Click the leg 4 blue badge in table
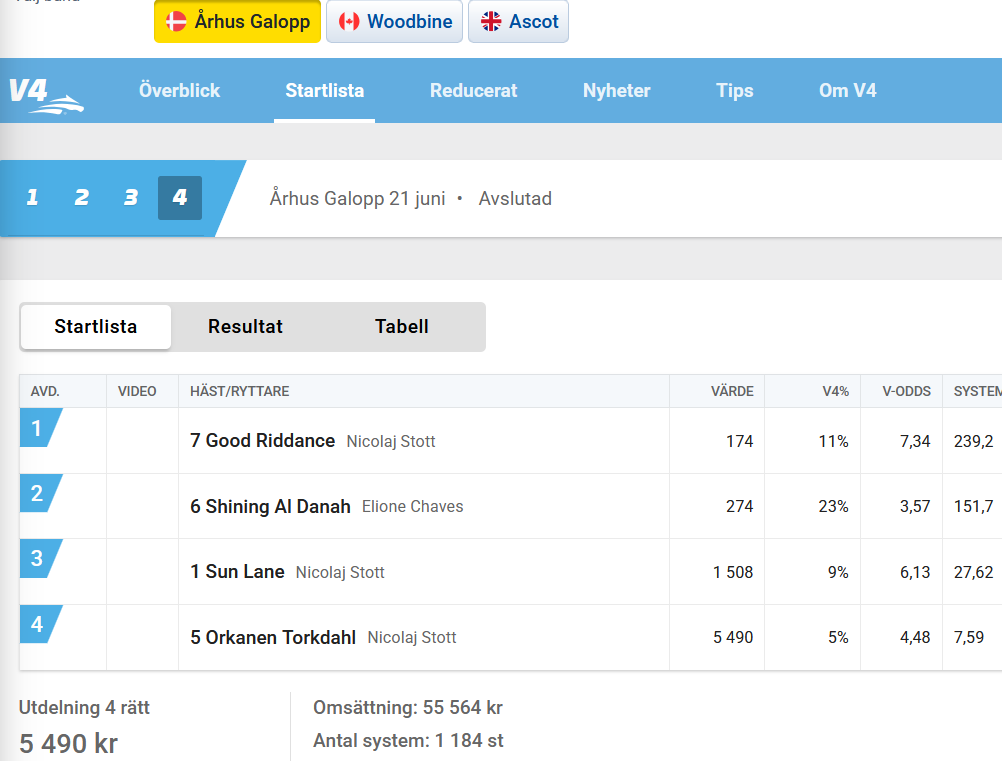The width and height of the screenshot is (1002, 761). click(40, 624)
